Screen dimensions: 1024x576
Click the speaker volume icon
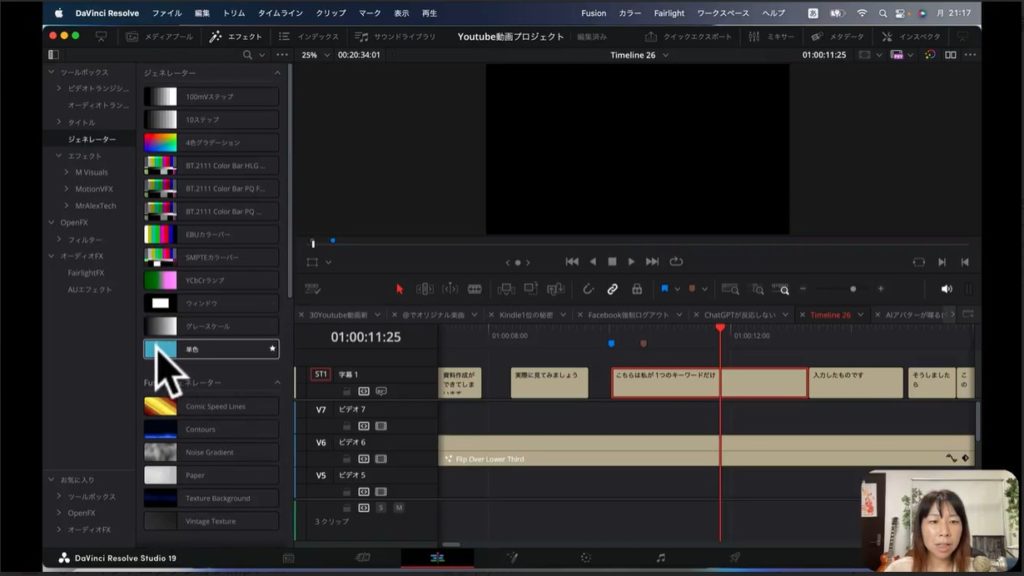coord(946,289)
